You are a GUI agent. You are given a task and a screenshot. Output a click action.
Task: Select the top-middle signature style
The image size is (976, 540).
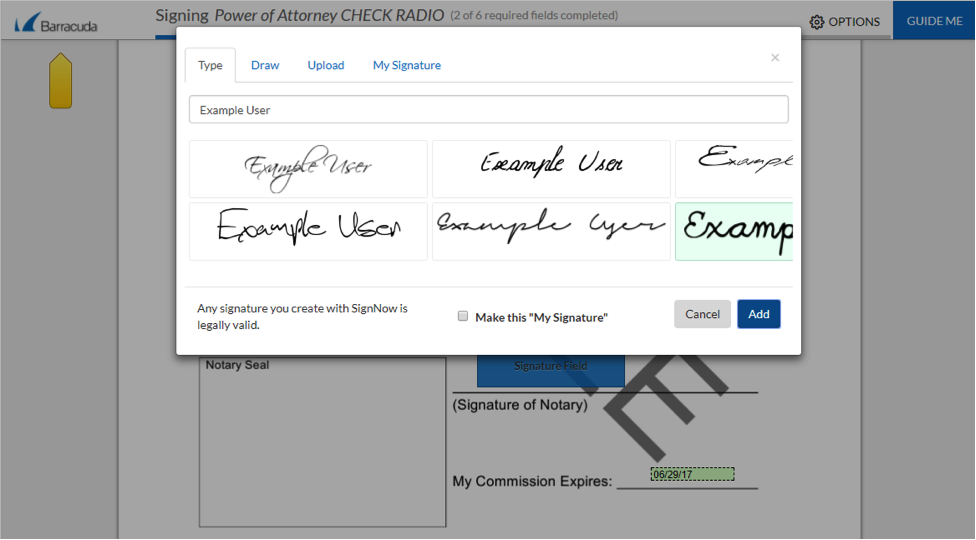tap(551, 169)
